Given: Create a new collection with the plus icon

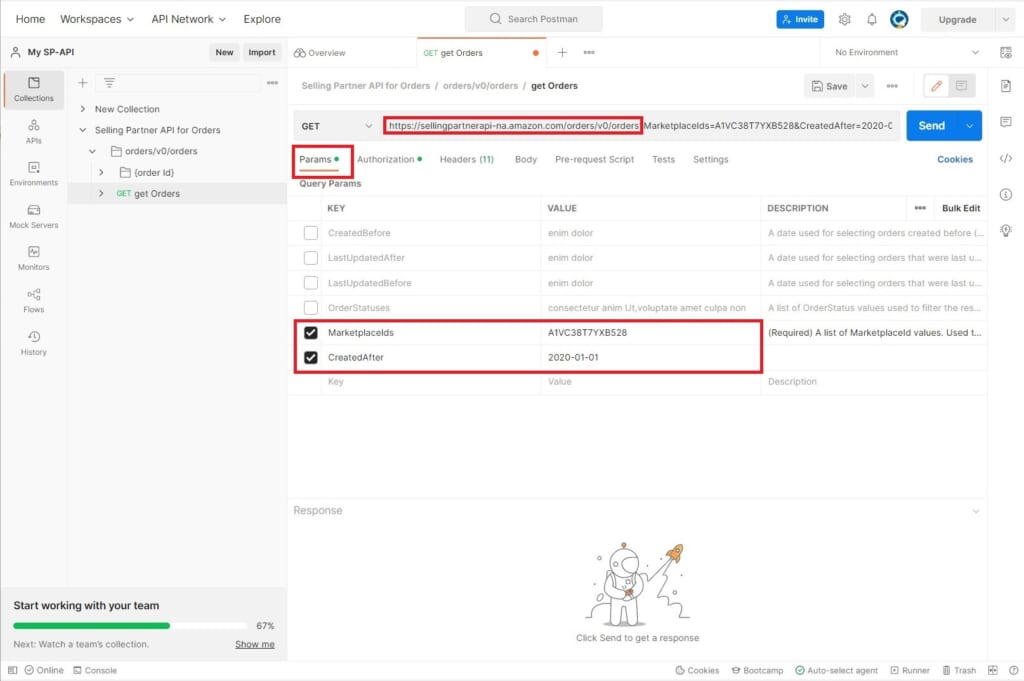Looking at the screenshot, I should [83, 83].
